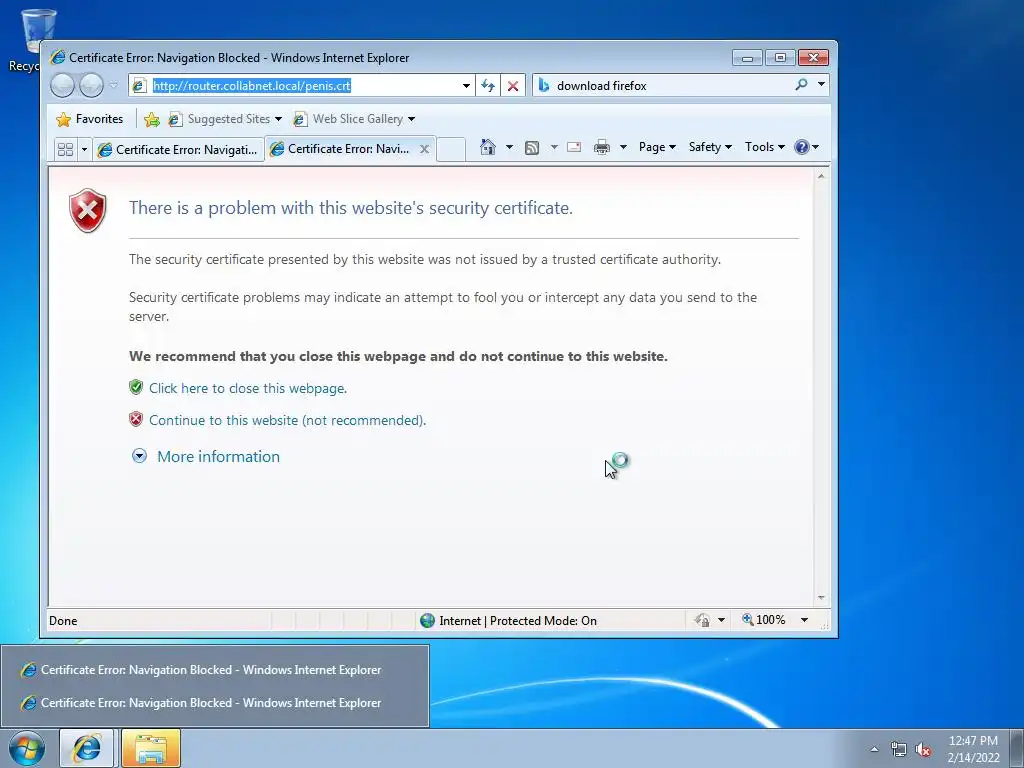
Task: Click the Forward navigation button
Action: tap(91, 86)
